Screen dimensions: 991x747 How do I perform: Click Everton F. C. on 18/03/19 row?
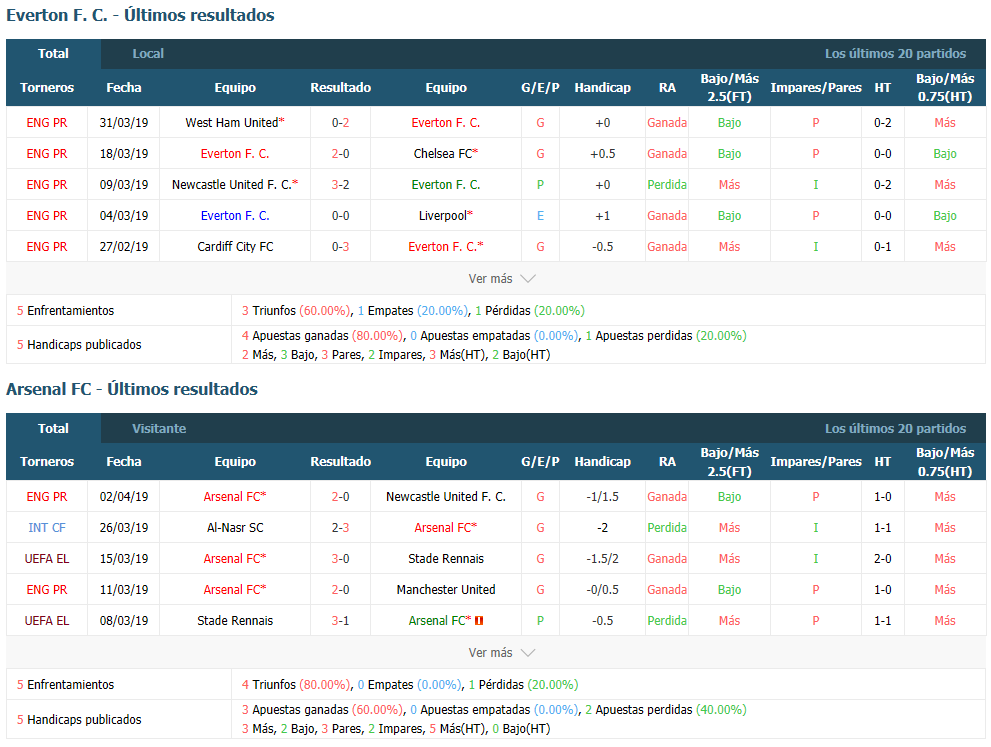235,154
